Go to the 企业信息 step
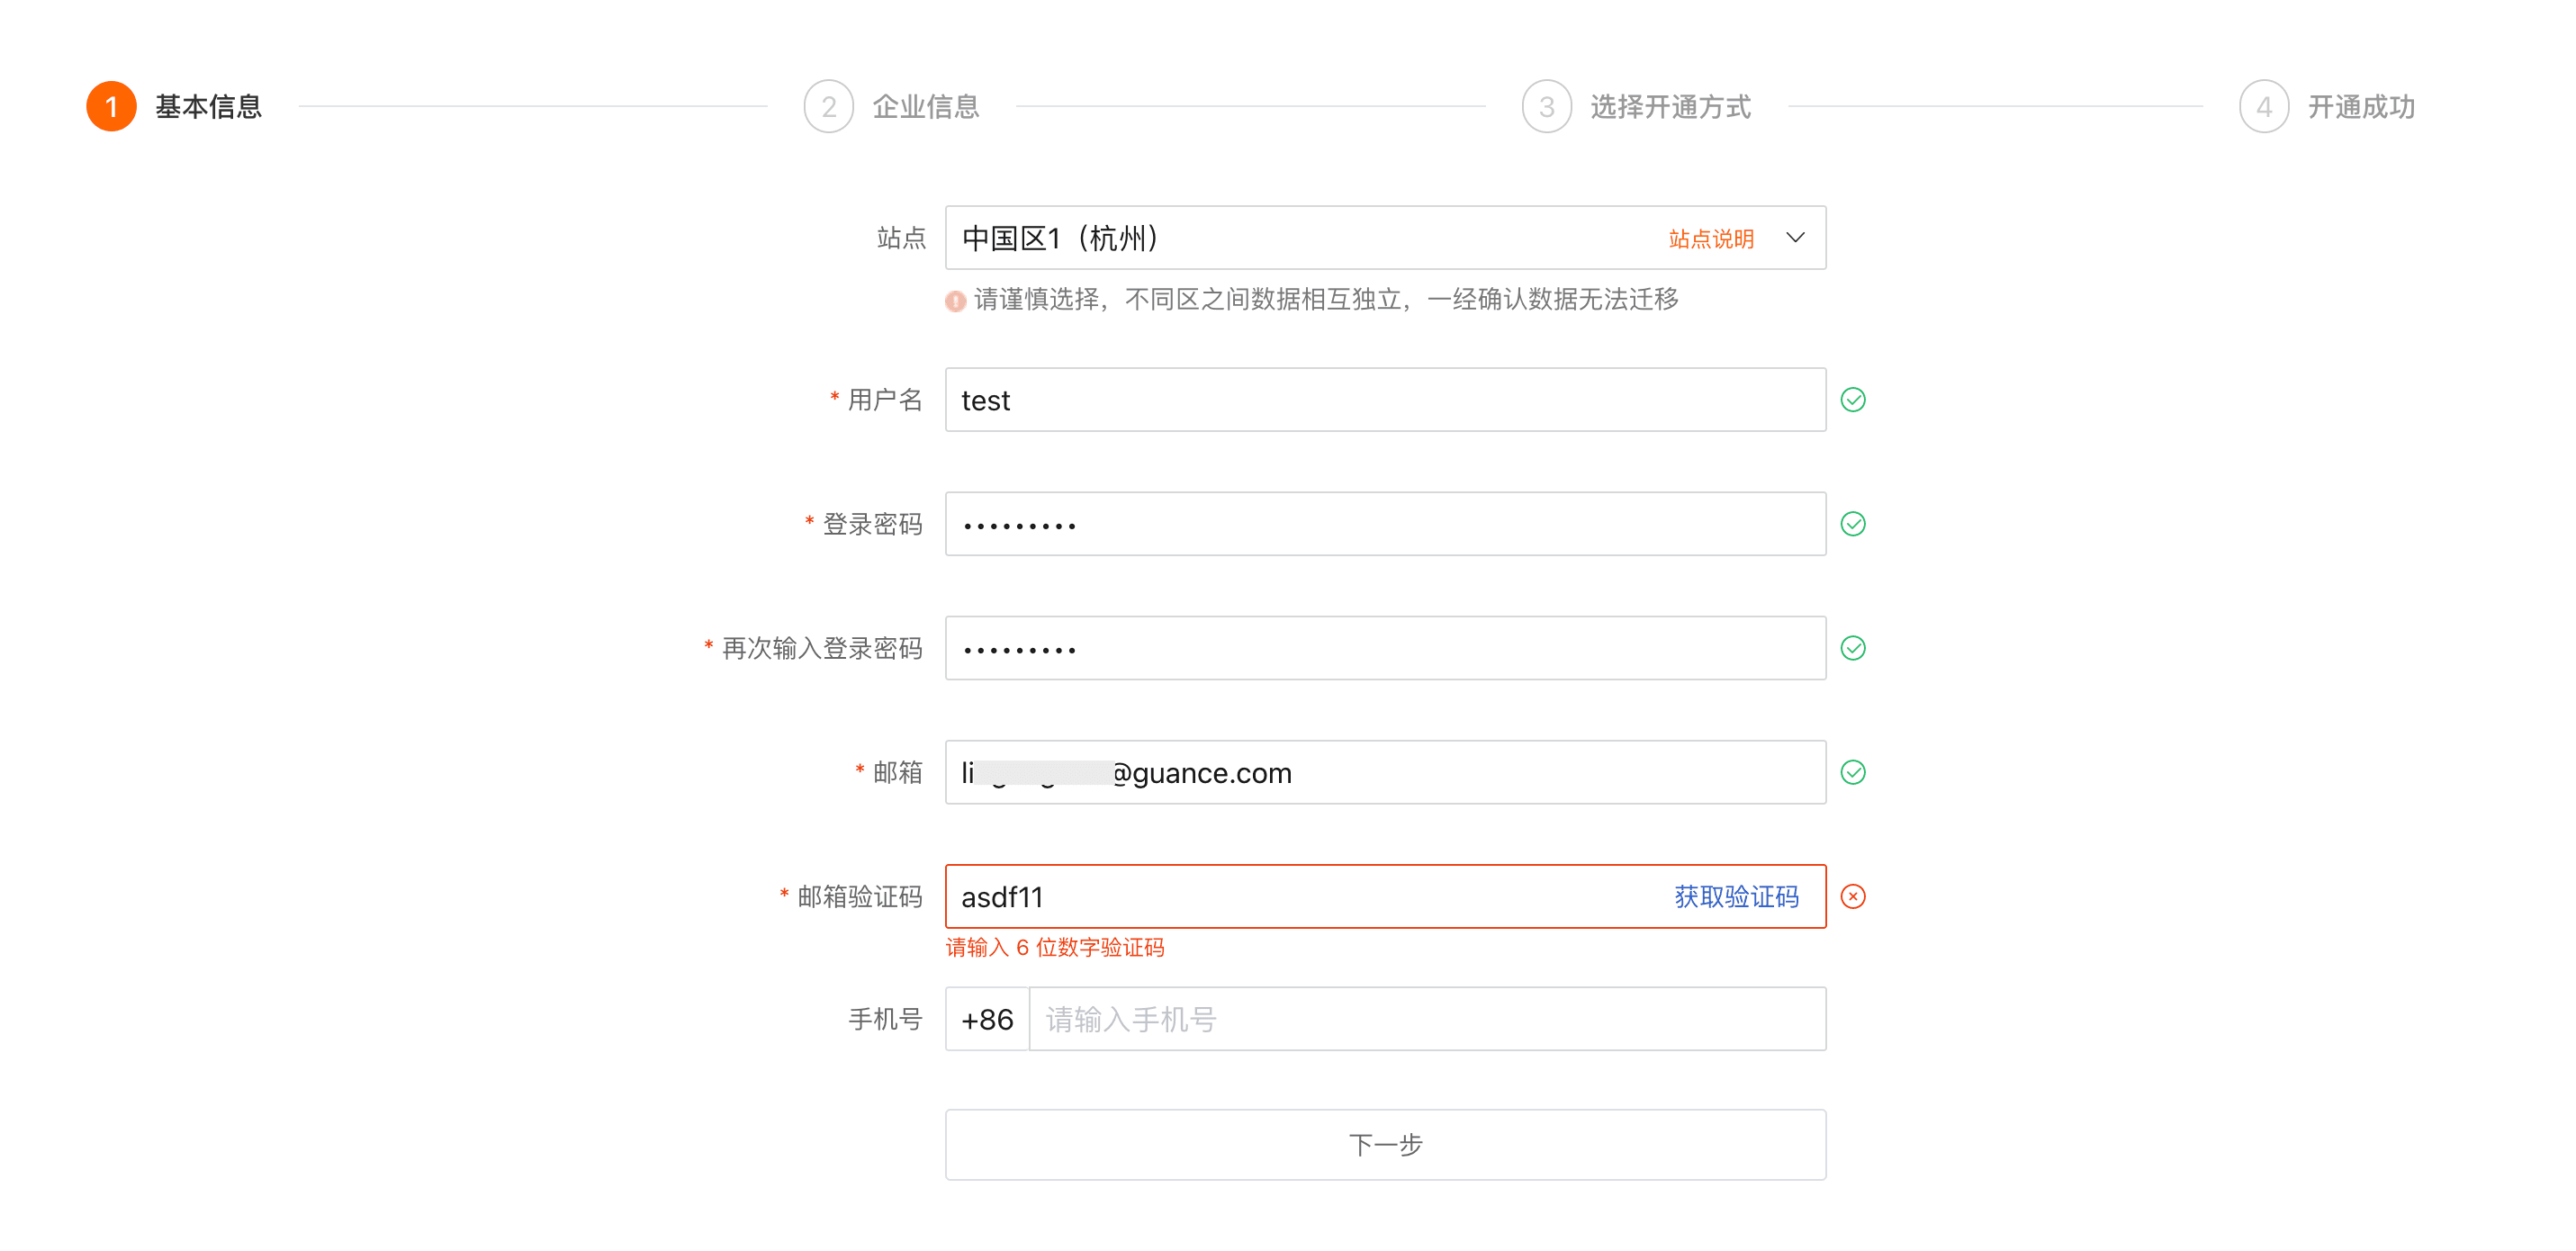2576x1251 pixels. pos(925,106)
